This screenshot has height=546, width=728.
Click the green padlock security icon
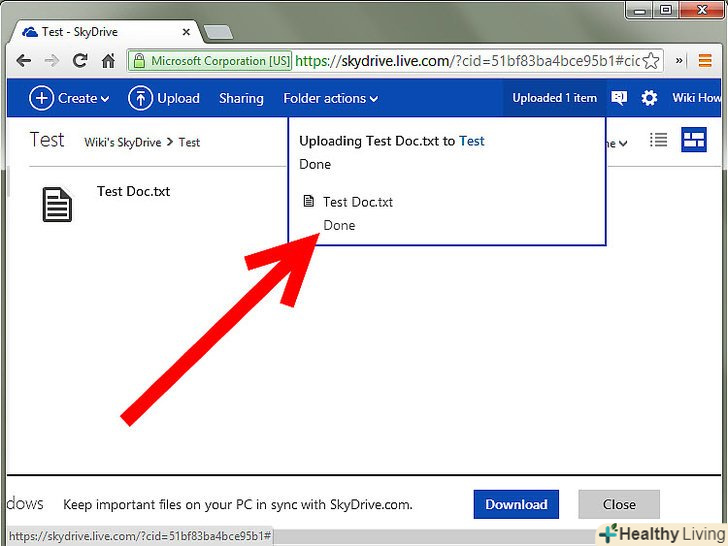(x=138, y=61)
